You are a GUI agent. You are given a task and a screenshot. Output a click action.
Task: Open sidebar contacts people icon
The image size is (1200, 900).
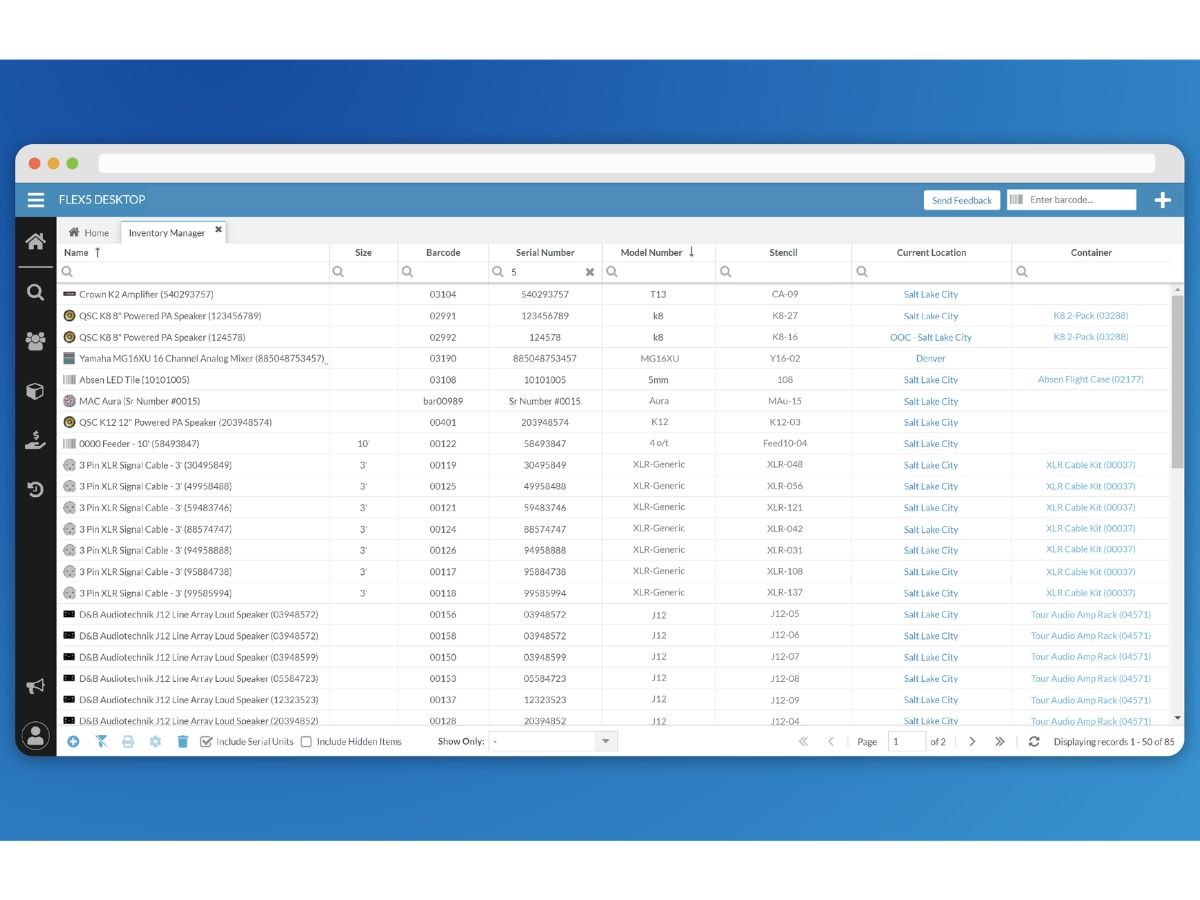[x=36, y=341]
